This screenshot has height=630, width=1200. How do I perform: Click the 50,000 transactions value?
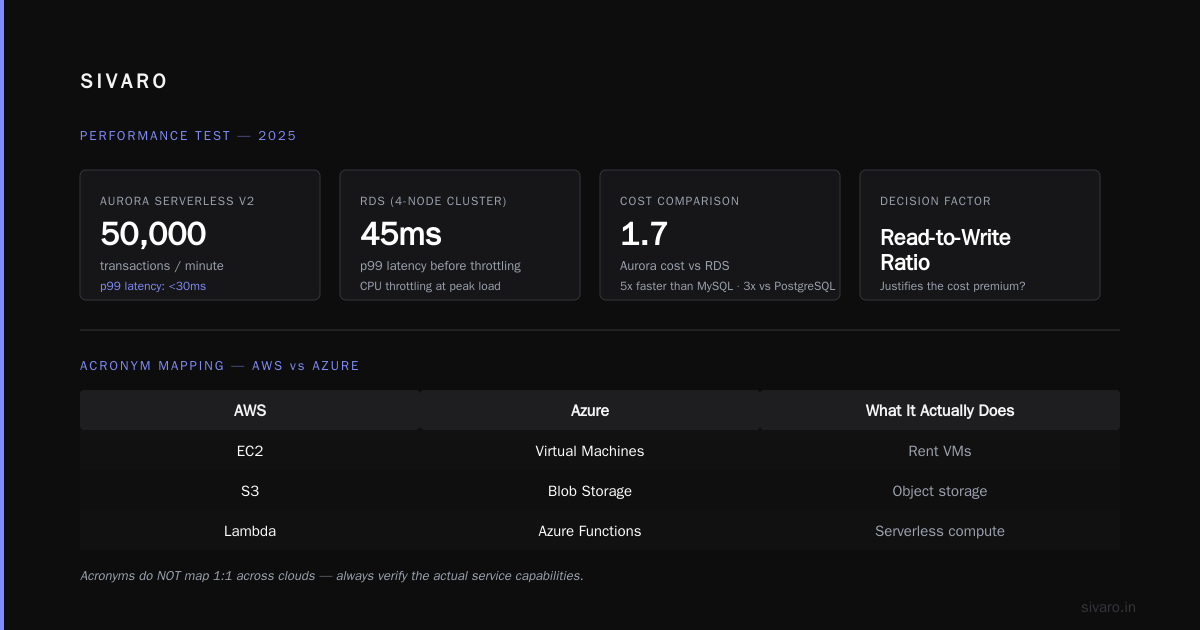tap(153, 234)
